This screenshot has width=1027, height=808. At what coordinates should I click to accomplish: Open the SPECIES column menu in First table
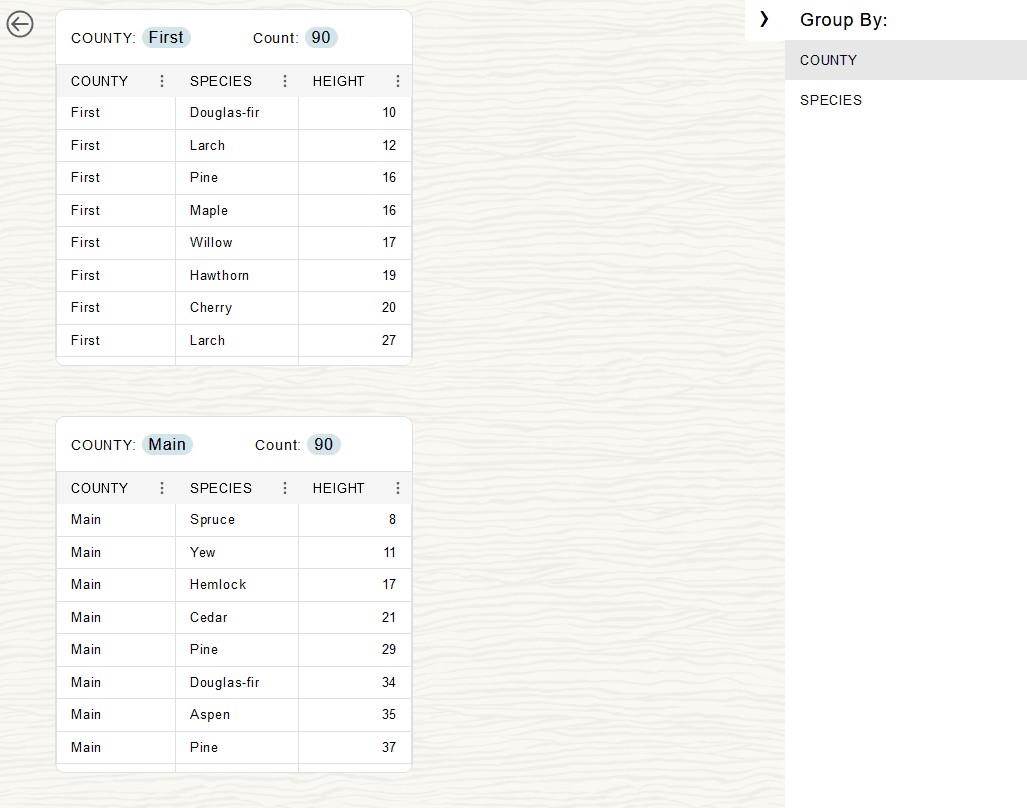(x=285, y=81)
